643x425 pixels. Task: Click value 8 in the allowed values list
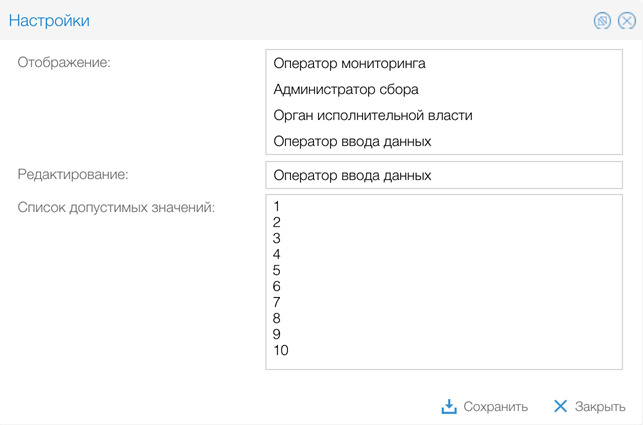pyautogui.click(x=277, y=319)
